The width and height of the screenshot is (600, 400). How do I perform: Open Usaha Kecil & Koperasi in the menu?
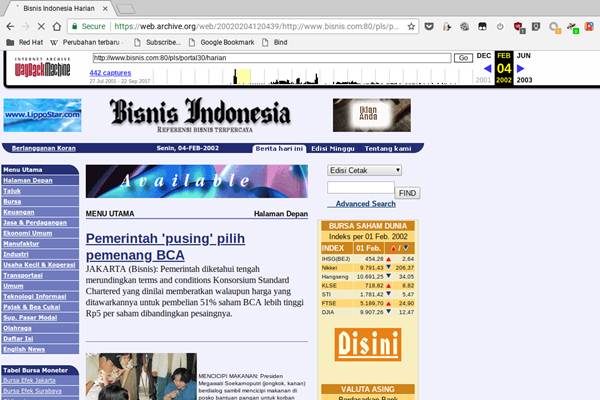[39, 264]
